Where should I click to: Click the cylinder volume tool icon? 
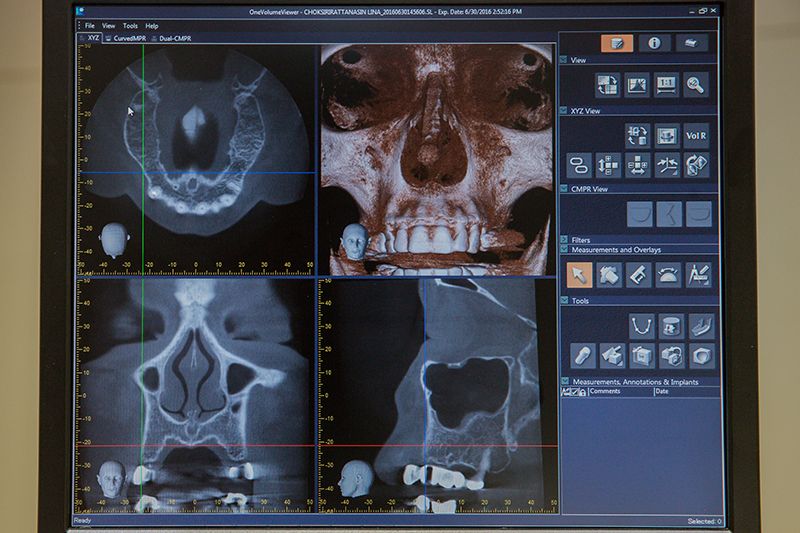click(x=671, y=326)
